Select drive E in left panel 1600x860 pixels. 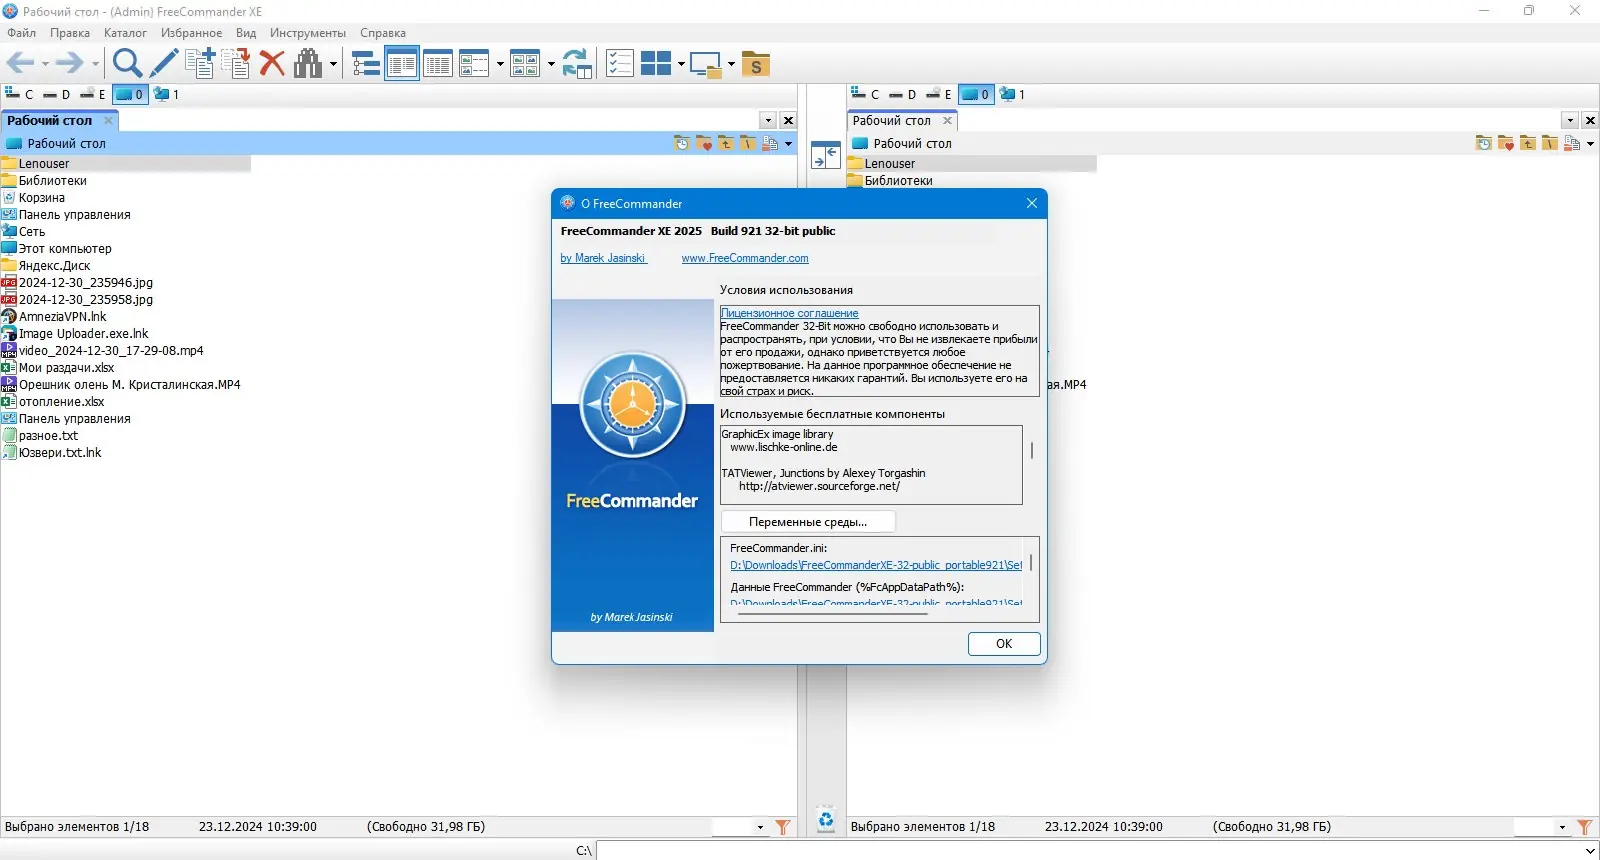(x=93, y=94)
